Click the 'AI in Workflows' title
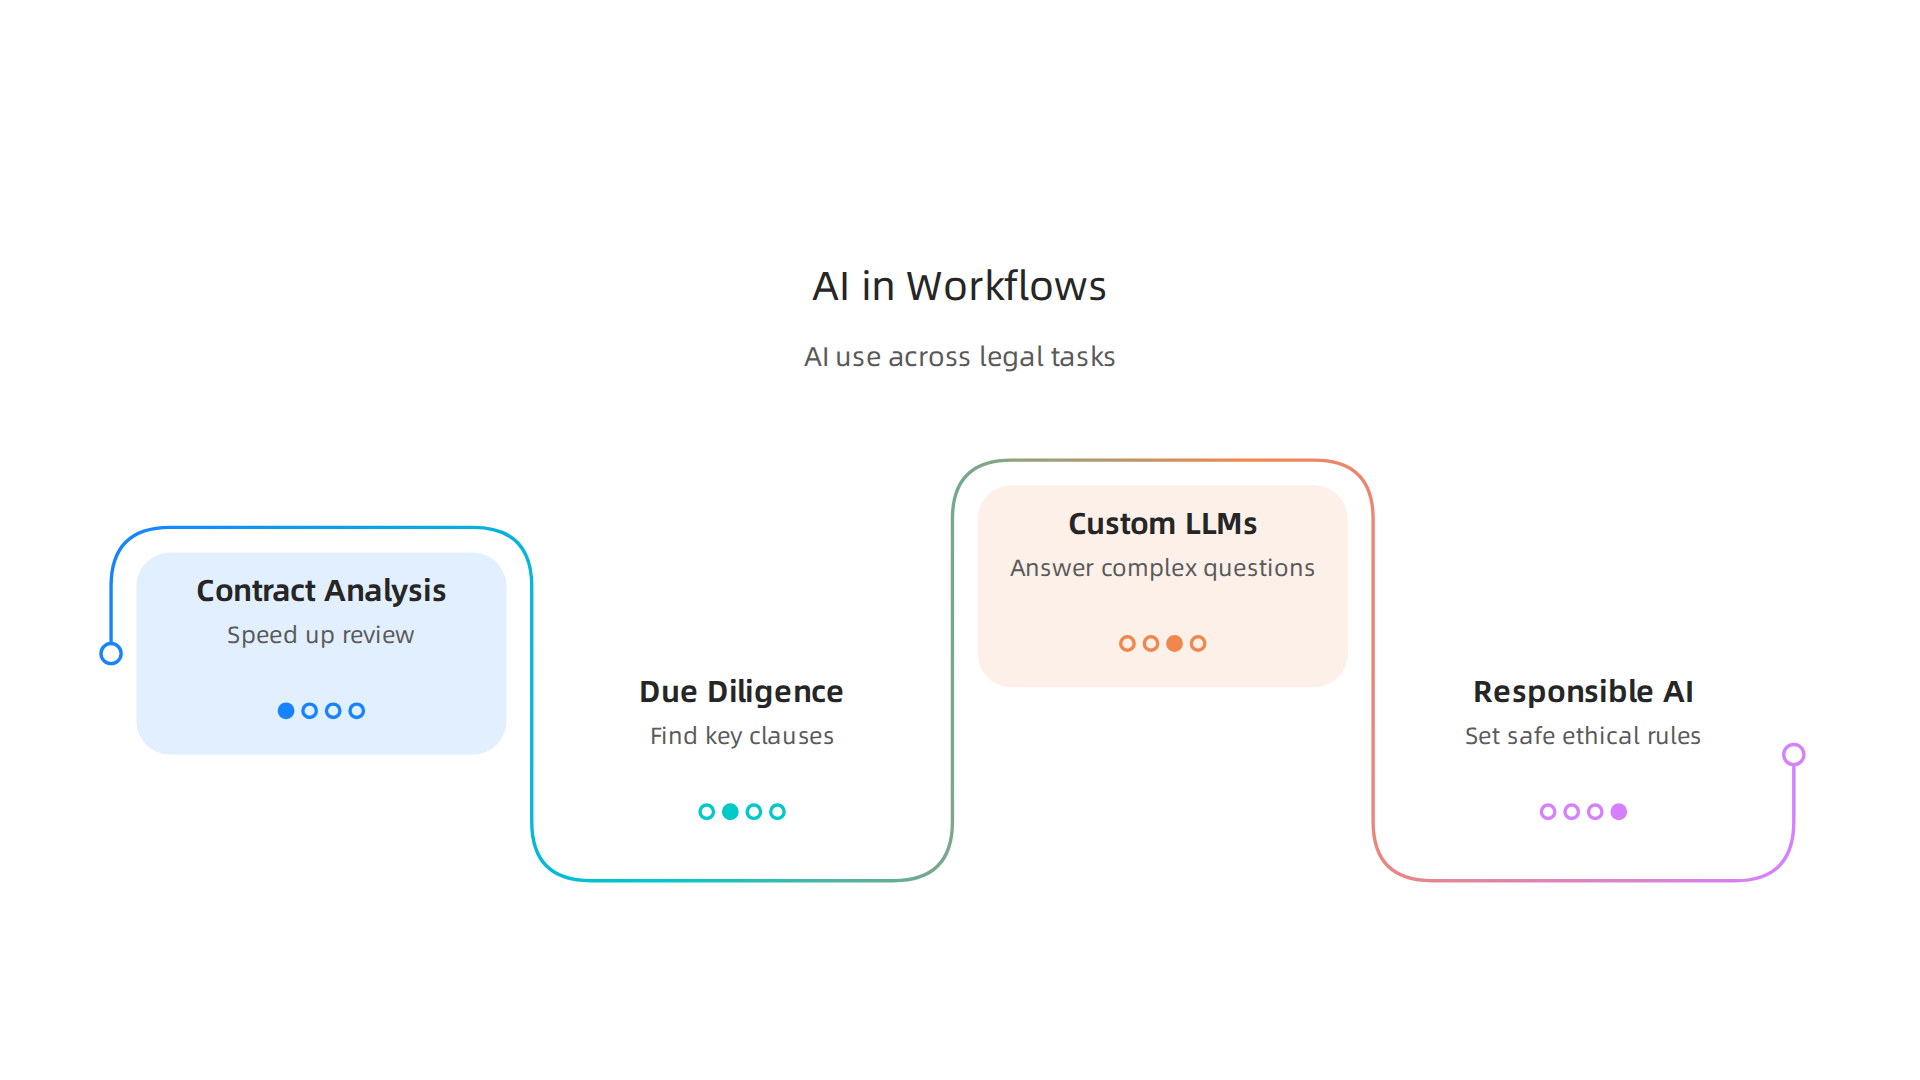 (959, 286)
